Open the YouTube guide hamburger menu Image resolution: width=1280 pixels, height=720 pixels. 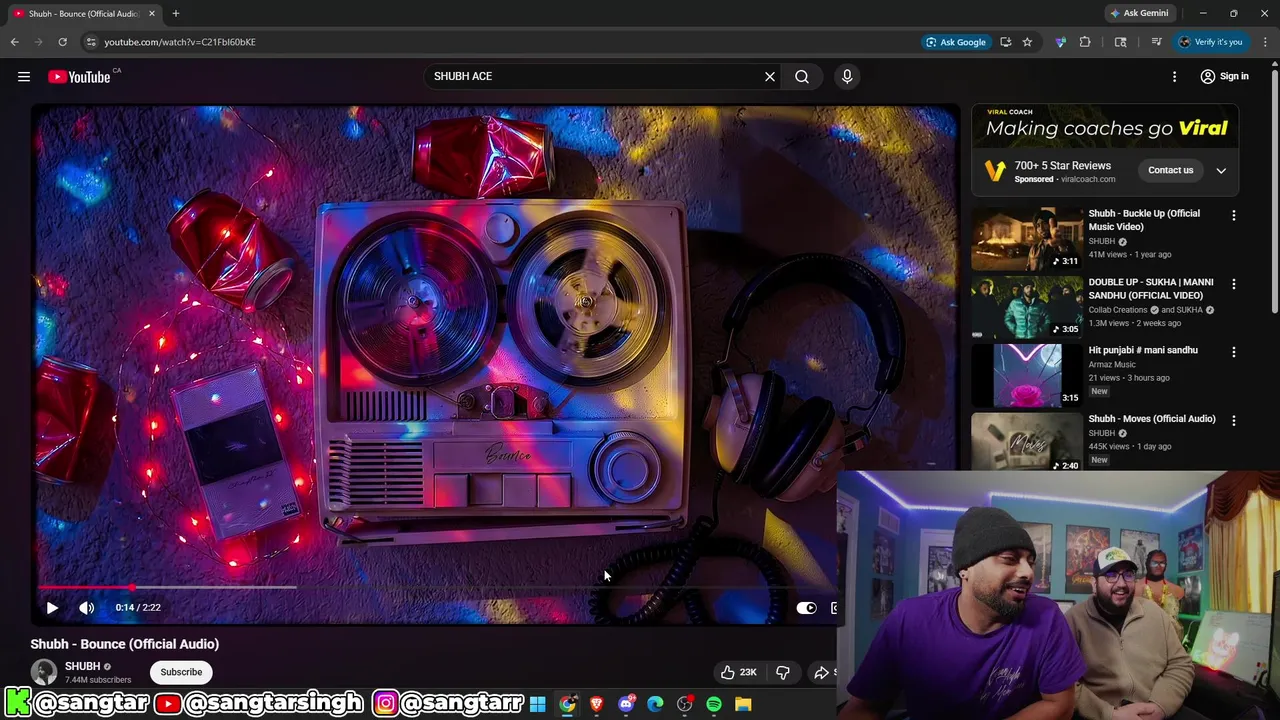coord(24,77)
